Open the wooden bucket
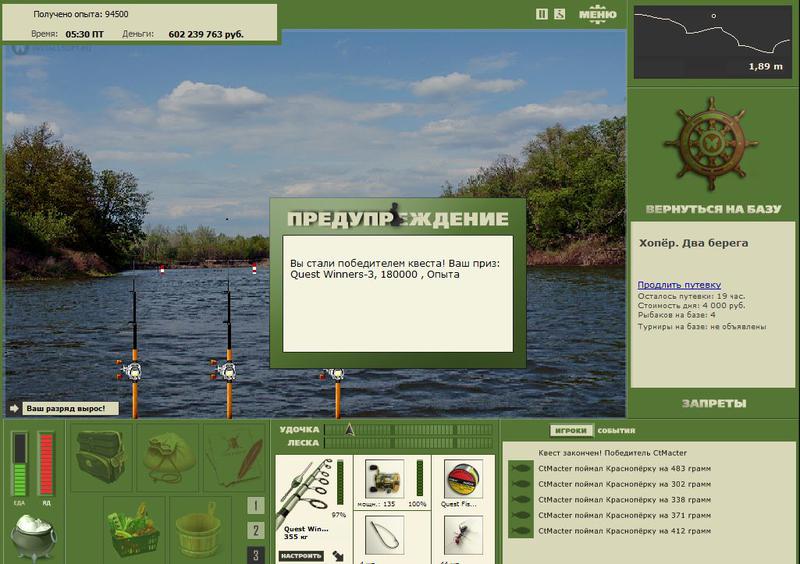Image resolution: width=800 pixels, height=564 pixels. click(x=198, y=529)
